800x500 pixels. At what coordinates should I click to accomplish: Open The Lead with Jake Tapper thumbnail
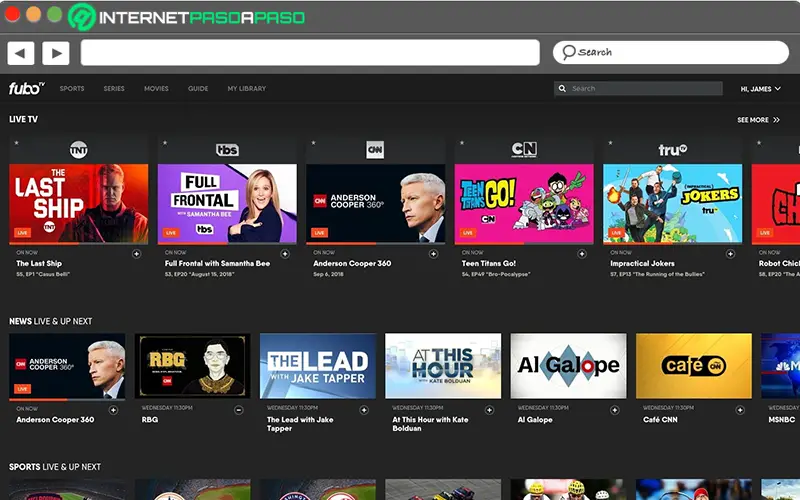coord(318,366)
